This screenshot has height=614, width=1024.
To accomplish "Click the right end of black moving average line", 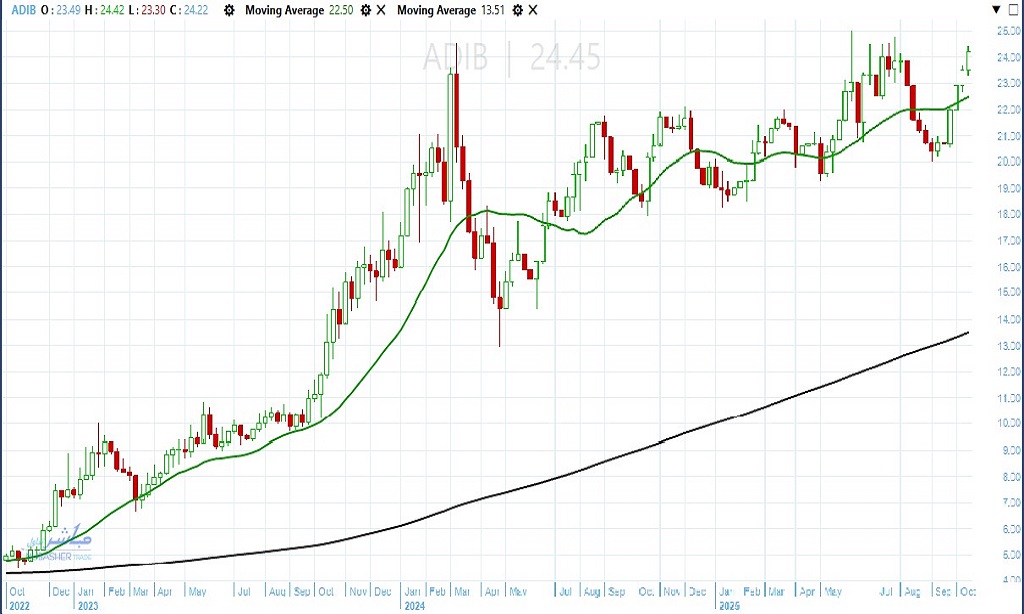I will pos(968,333).
